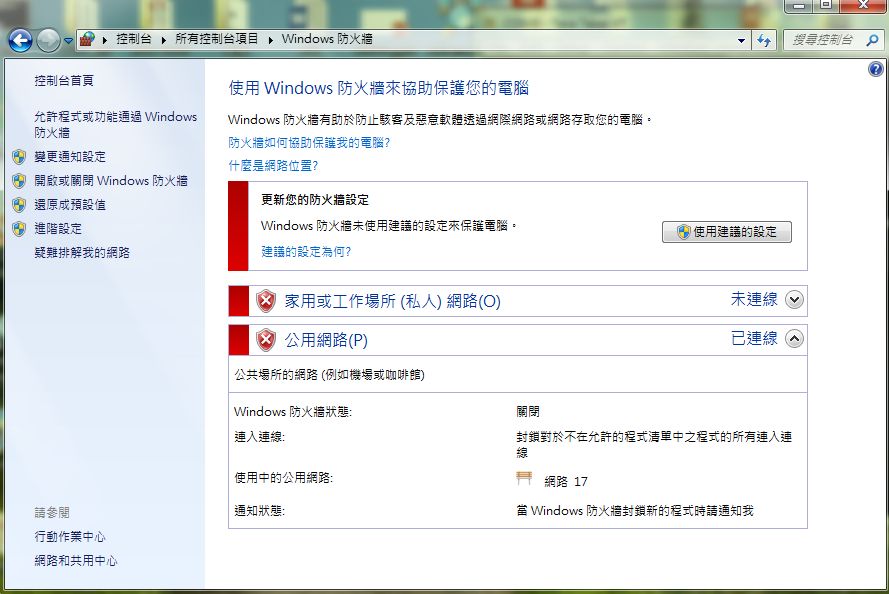Open the blue Help question mark icon
889x594 pixels.
(x=875, y=69)
